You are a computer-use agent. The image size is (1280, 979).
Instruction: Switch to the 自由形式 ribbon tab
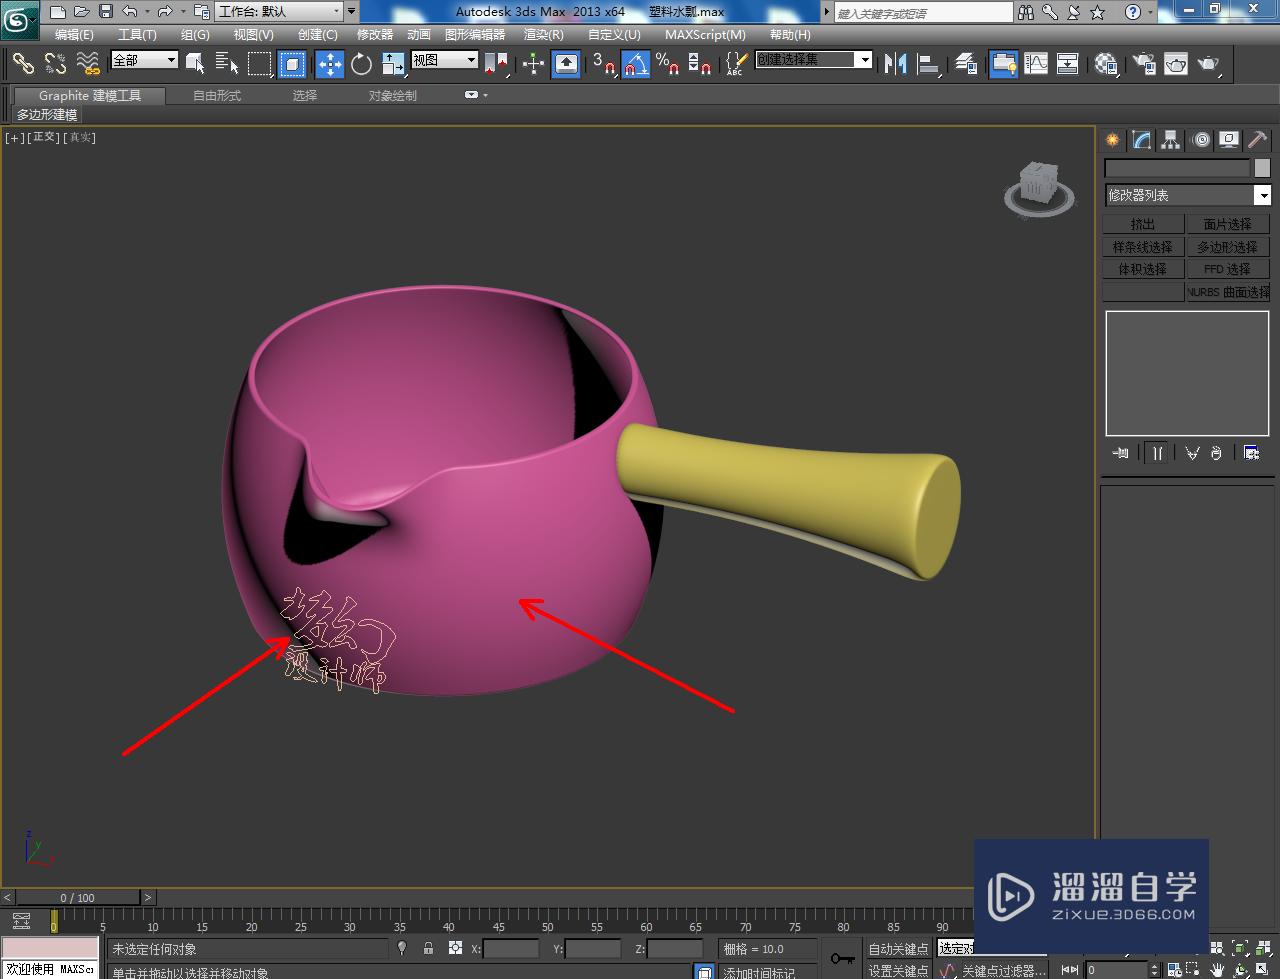click(217, 95)
